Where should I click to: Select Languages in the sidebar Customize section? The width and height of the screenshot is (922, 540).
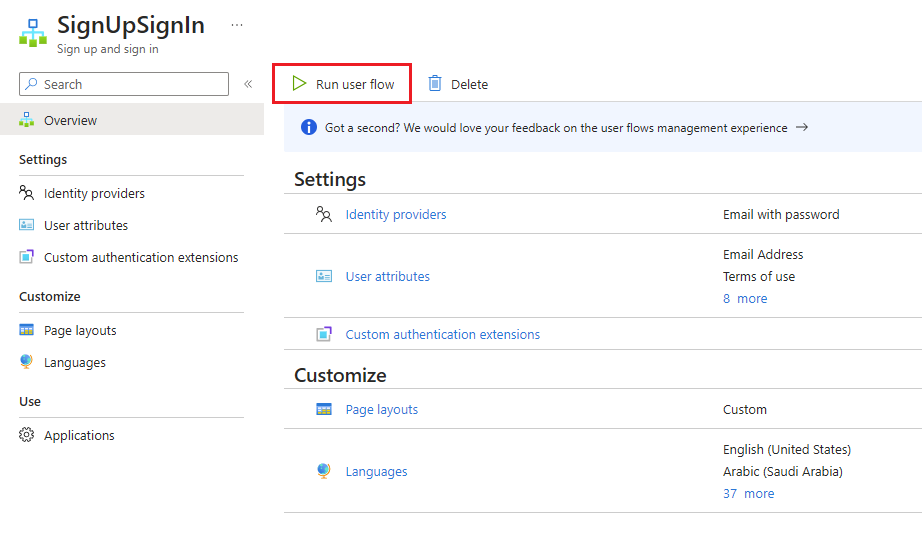tap(74, 362)
